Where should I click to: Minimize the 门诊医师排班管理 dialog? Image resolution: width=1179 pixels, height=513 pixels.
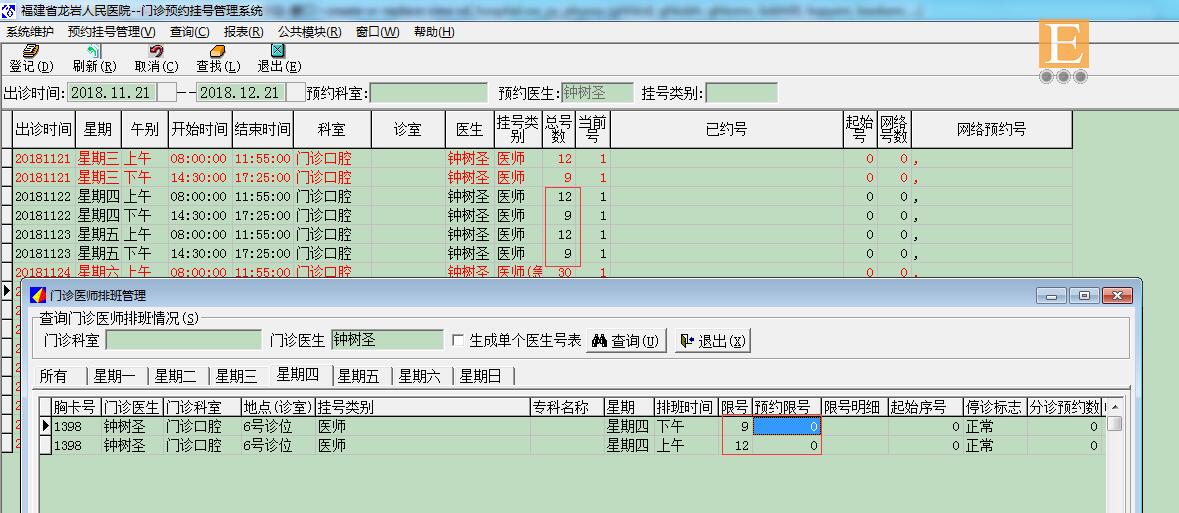(x=1050, y=296)
